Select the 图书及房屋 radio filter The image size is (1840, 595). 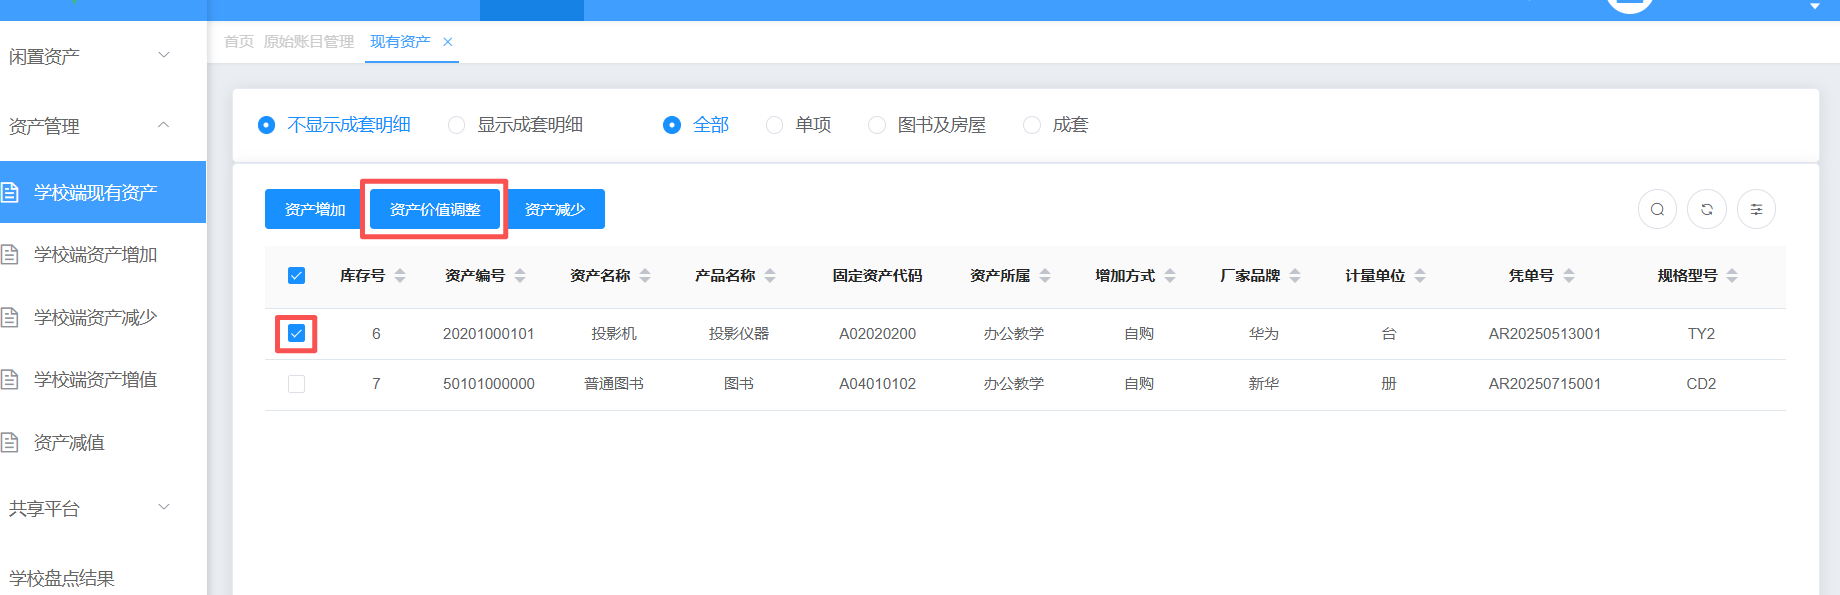click(877, 125)
